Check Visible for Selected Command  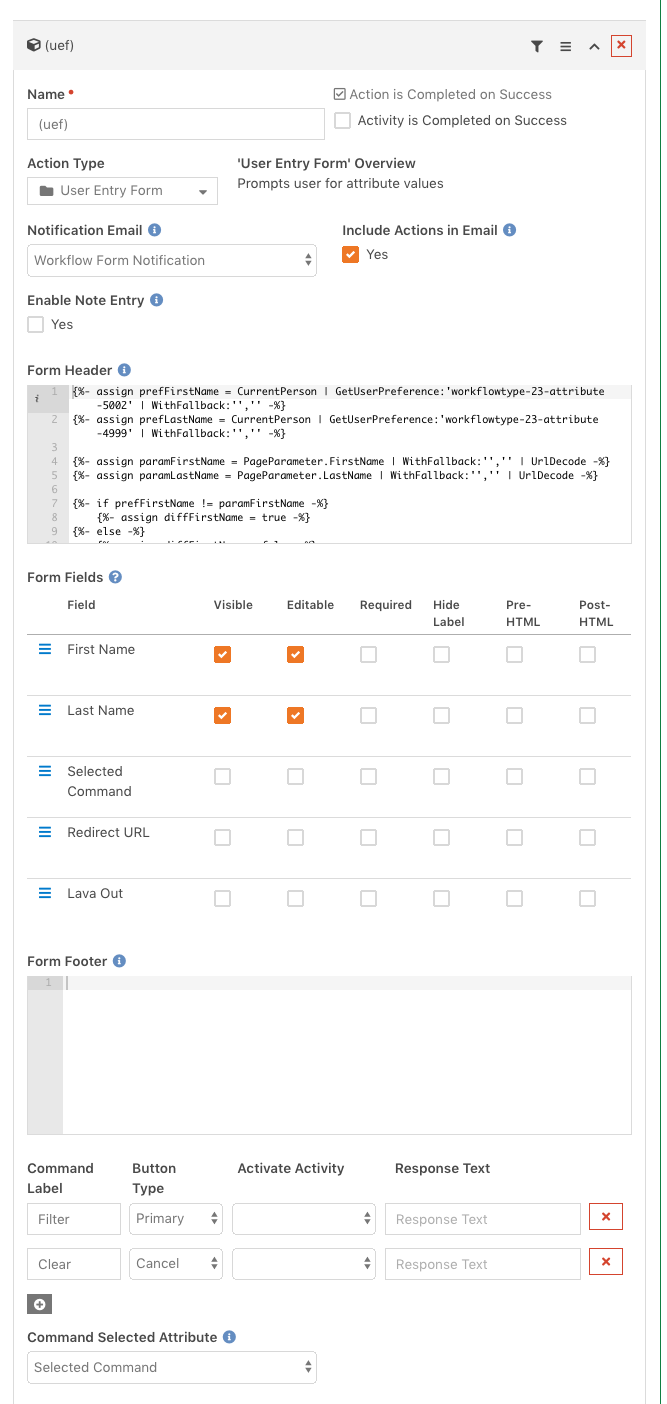222,776
